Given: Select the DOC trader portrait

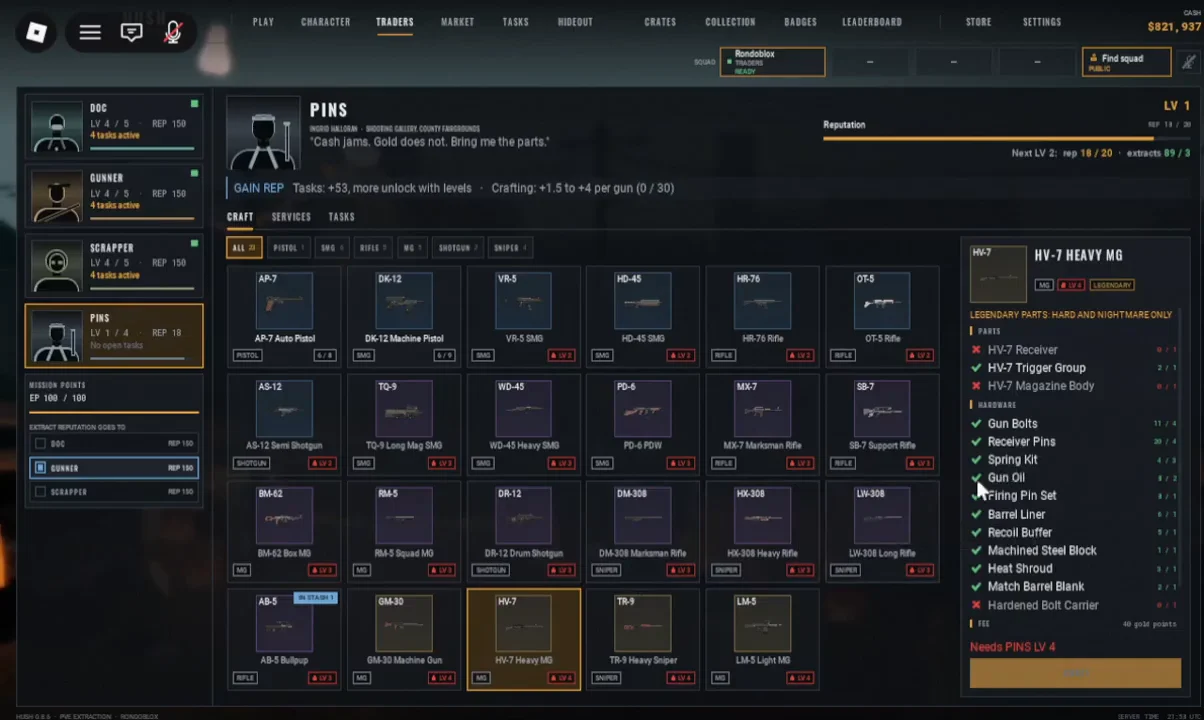Looking at the screenshot, I should [x=56, y=126].
